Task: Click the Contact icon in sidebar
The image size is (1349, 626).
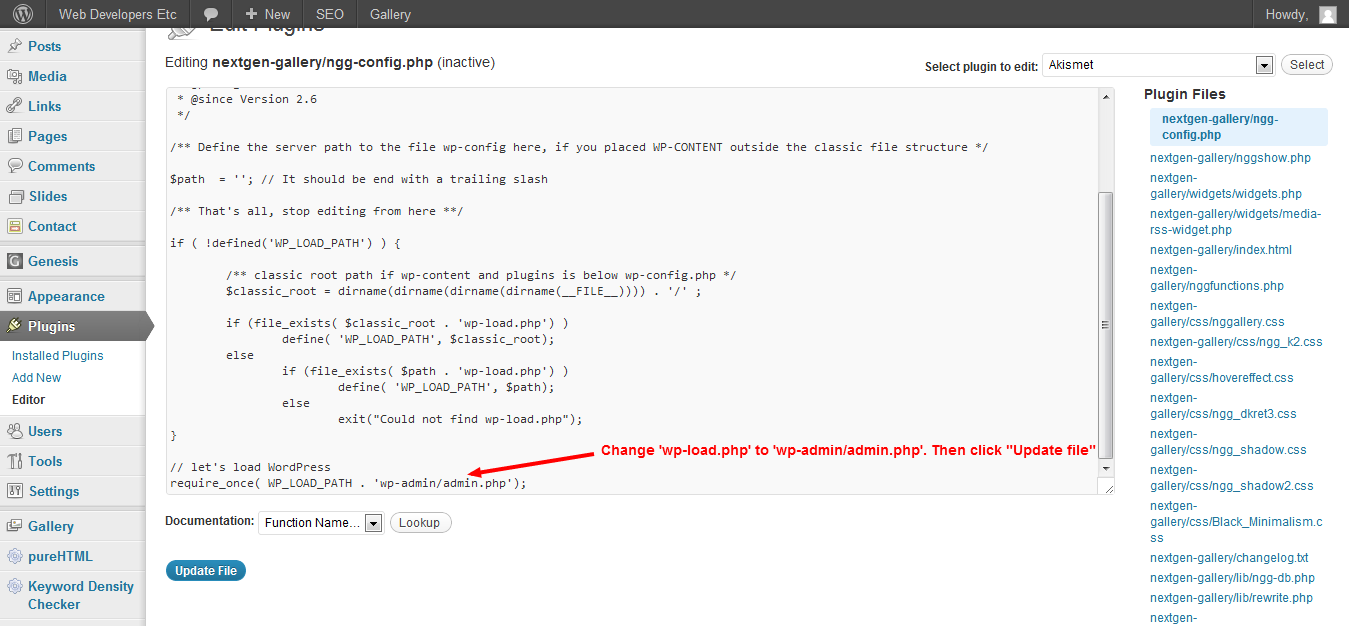Action: [15, 226]
